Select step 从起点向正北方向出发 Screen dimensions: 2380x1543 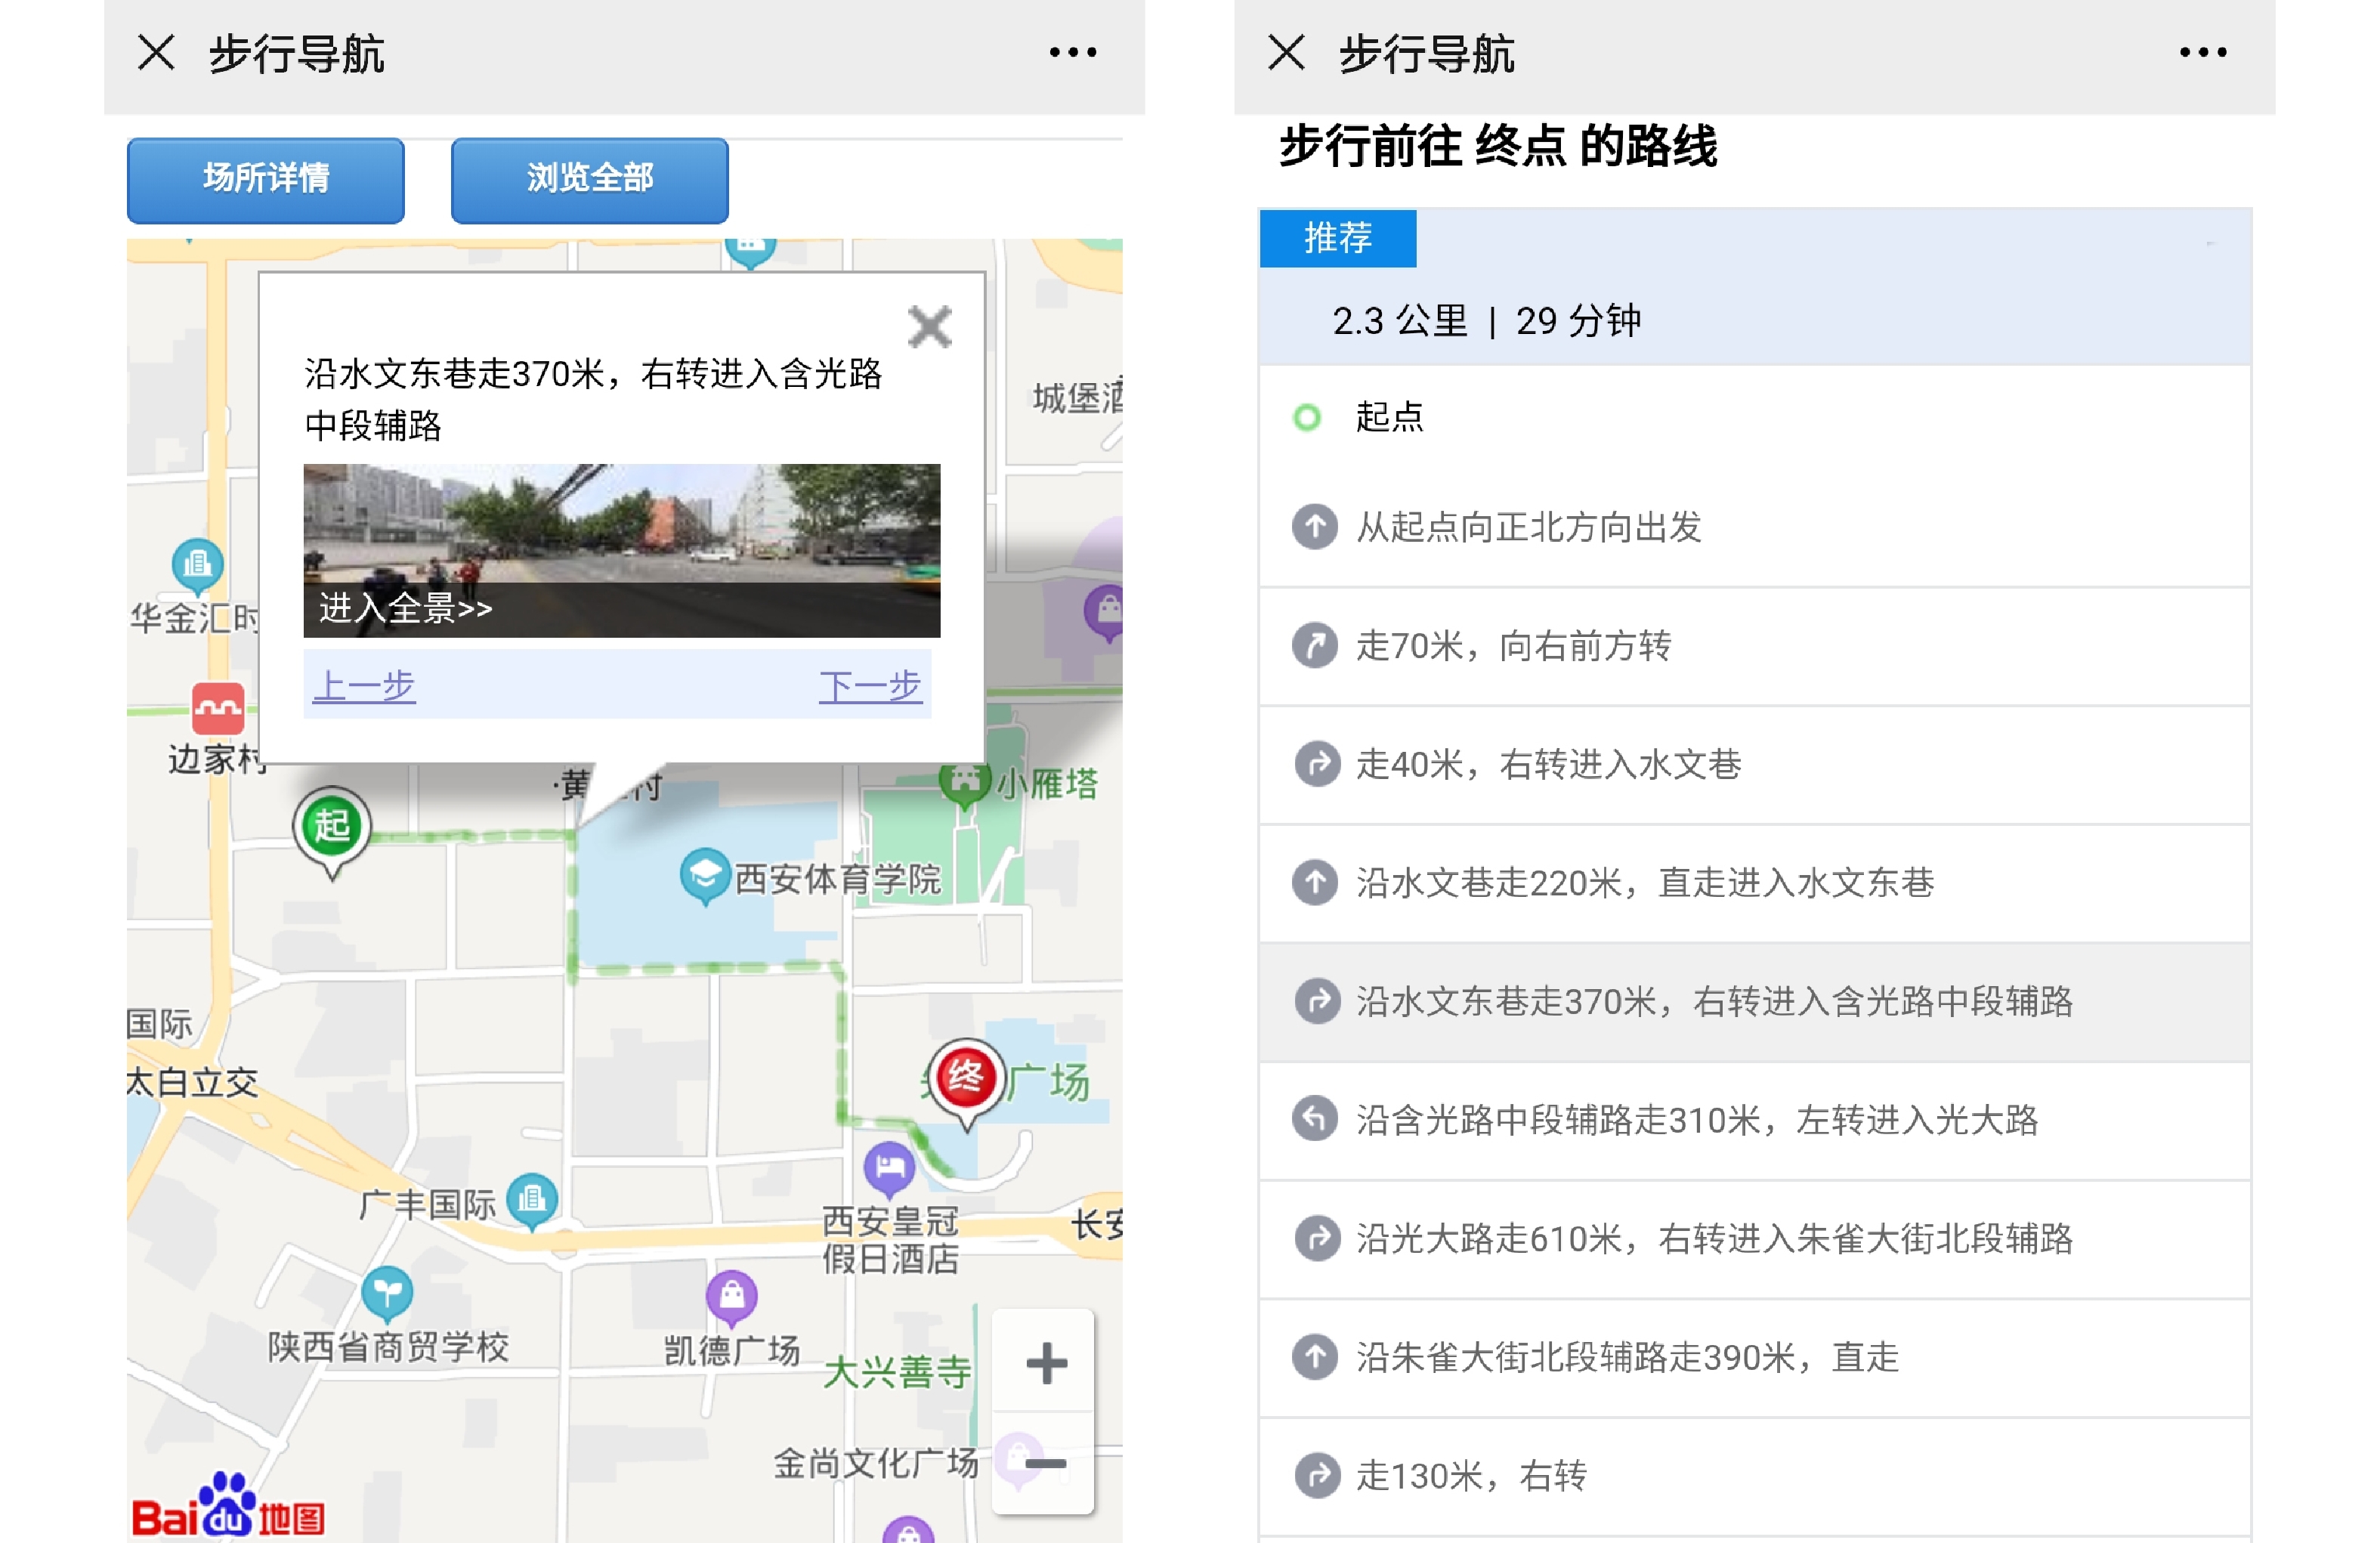point(1755,527)
